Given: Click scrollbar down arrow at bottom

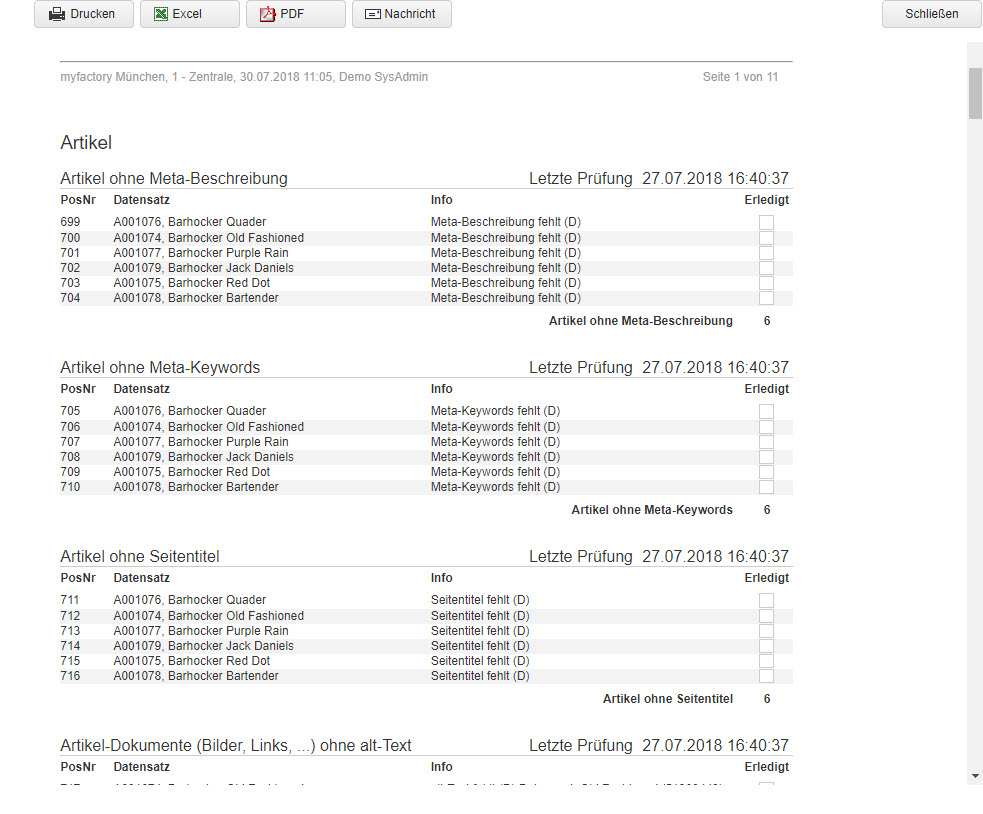Looking at the screenshot, I should (x=975, y=775).
